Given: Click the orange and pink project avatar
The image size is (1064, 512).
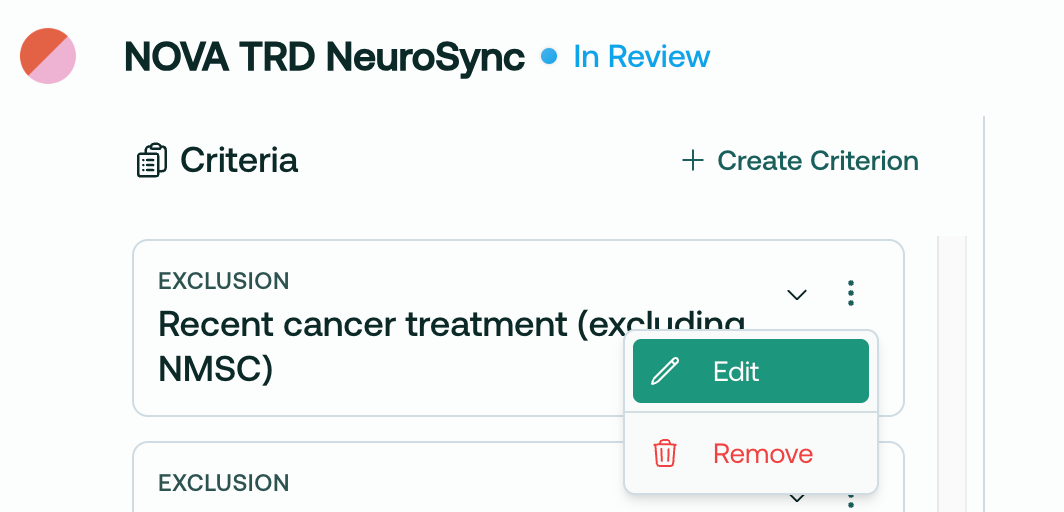Looking at the screenshot, I should [x=48, y=56].
